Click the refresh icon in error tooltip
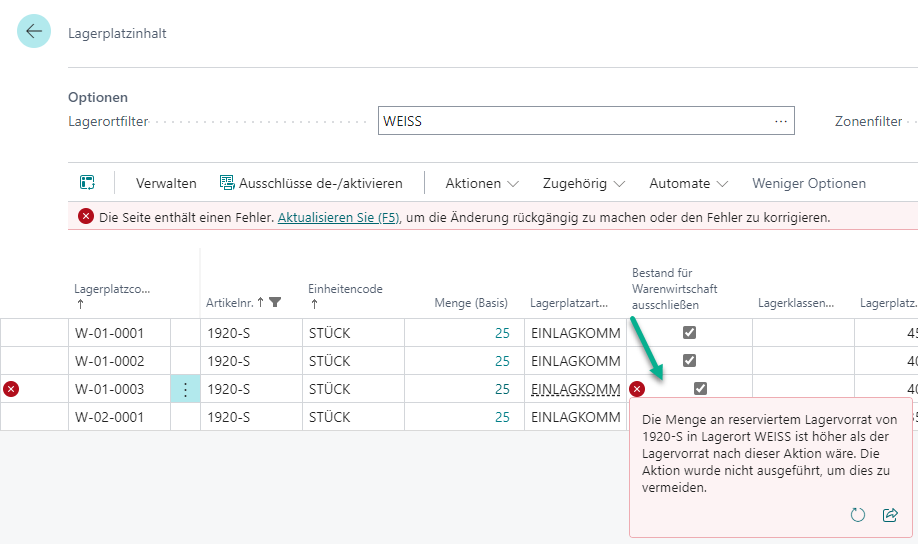The width and height of the screenshot is (918, 544). [857, 515]
